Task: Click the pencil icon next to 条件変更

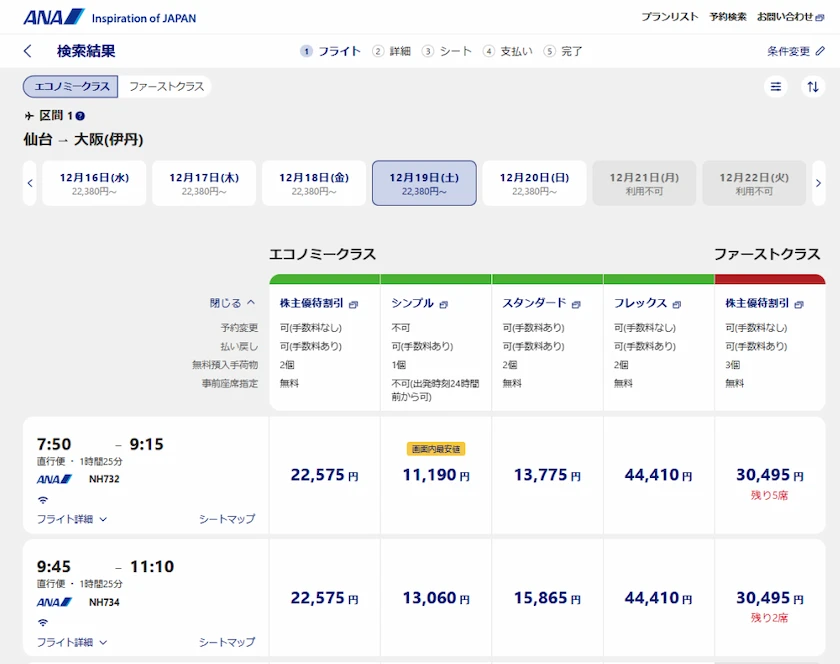Action: coord(820,51)
